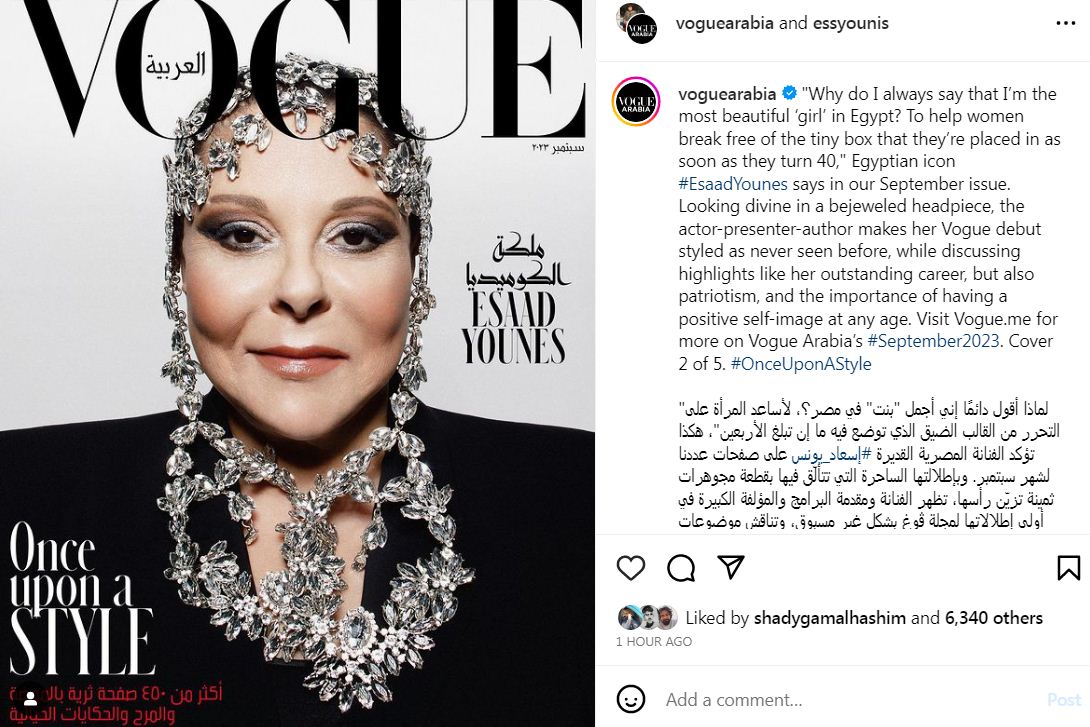Open comments via the speech bubble icon
Image resolution: width=1090 pixels, height=727 pixels.
681,568
